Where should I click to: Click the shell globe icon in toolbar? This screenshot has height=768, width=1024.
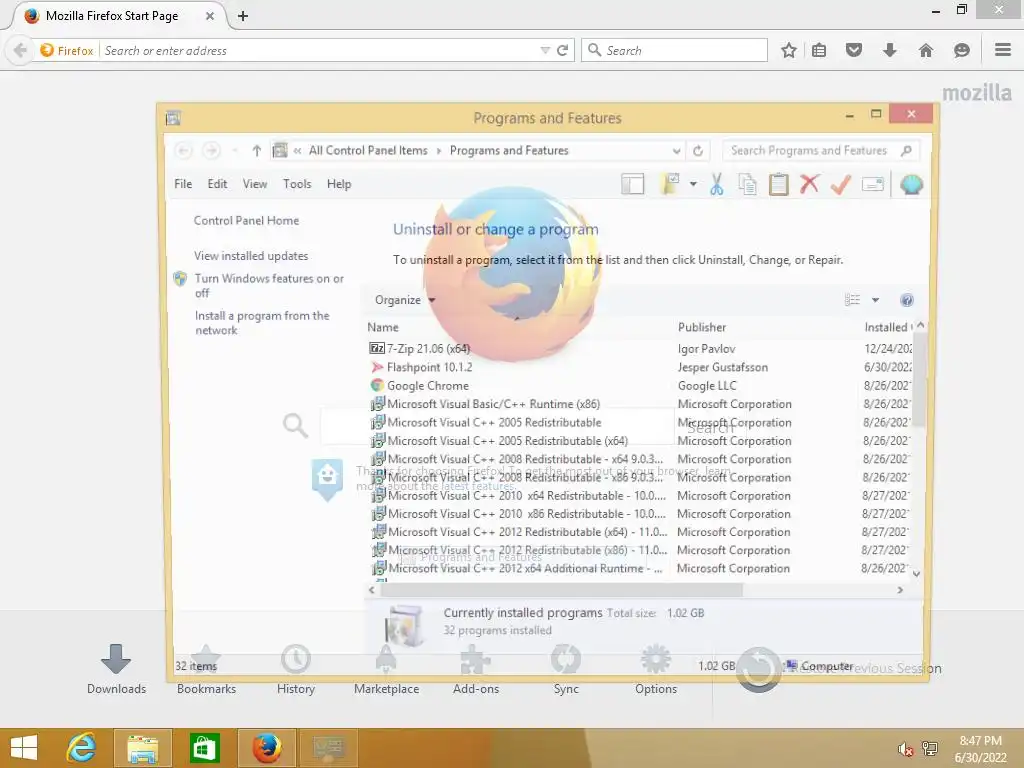[911, 185]
